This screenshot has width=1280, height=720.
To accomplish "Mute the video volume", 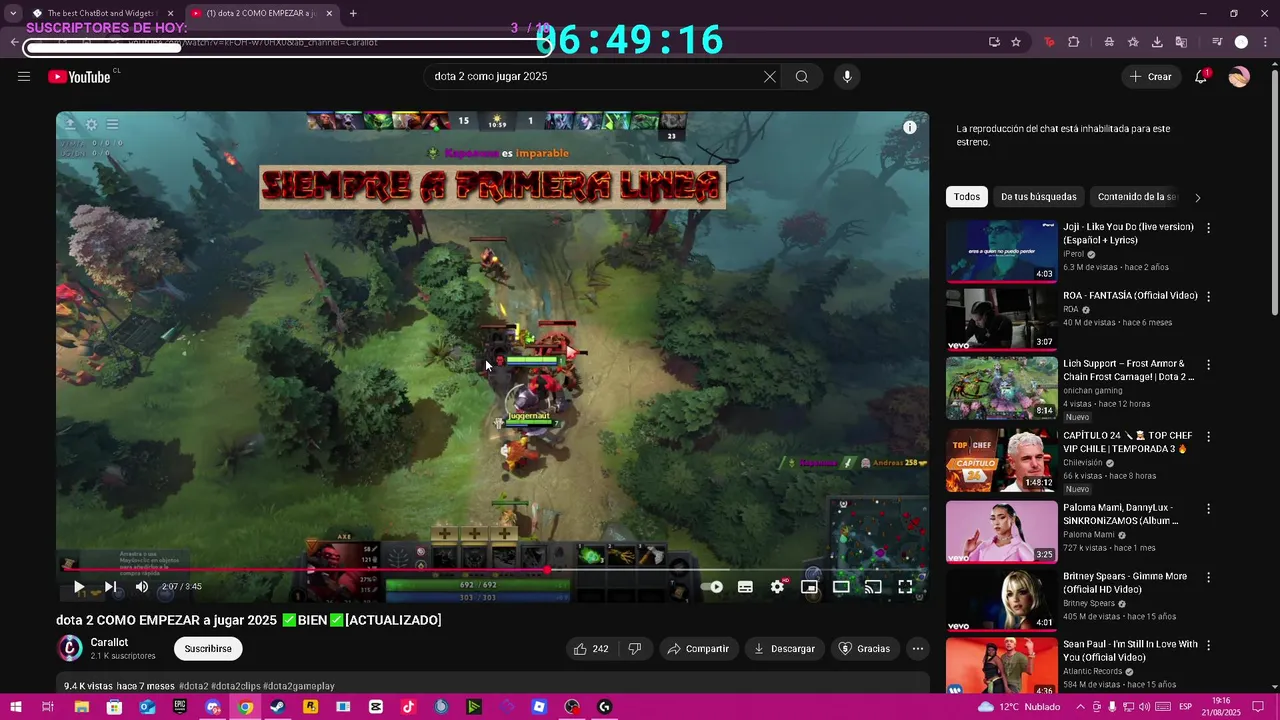I will [x=142, y=587].
